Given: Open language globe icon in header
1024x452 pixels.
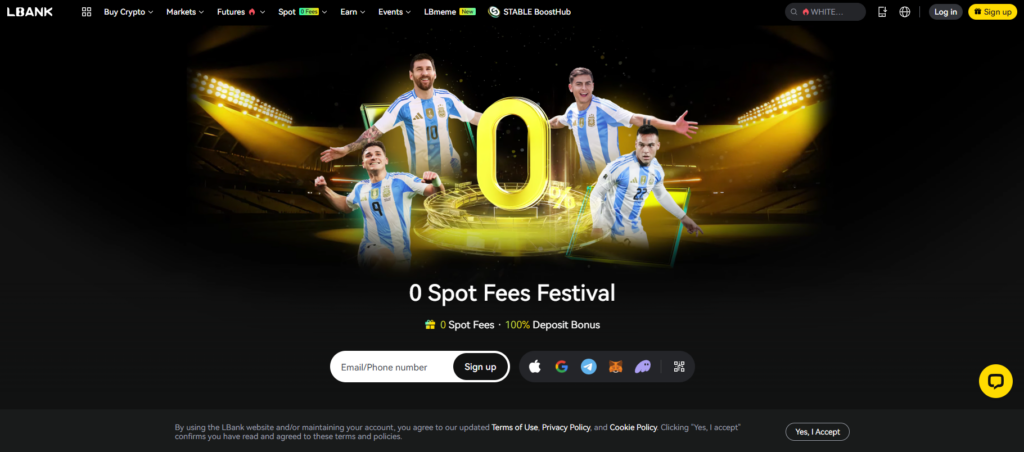Looking at the screenshot, I should click(x=904, y=12).
